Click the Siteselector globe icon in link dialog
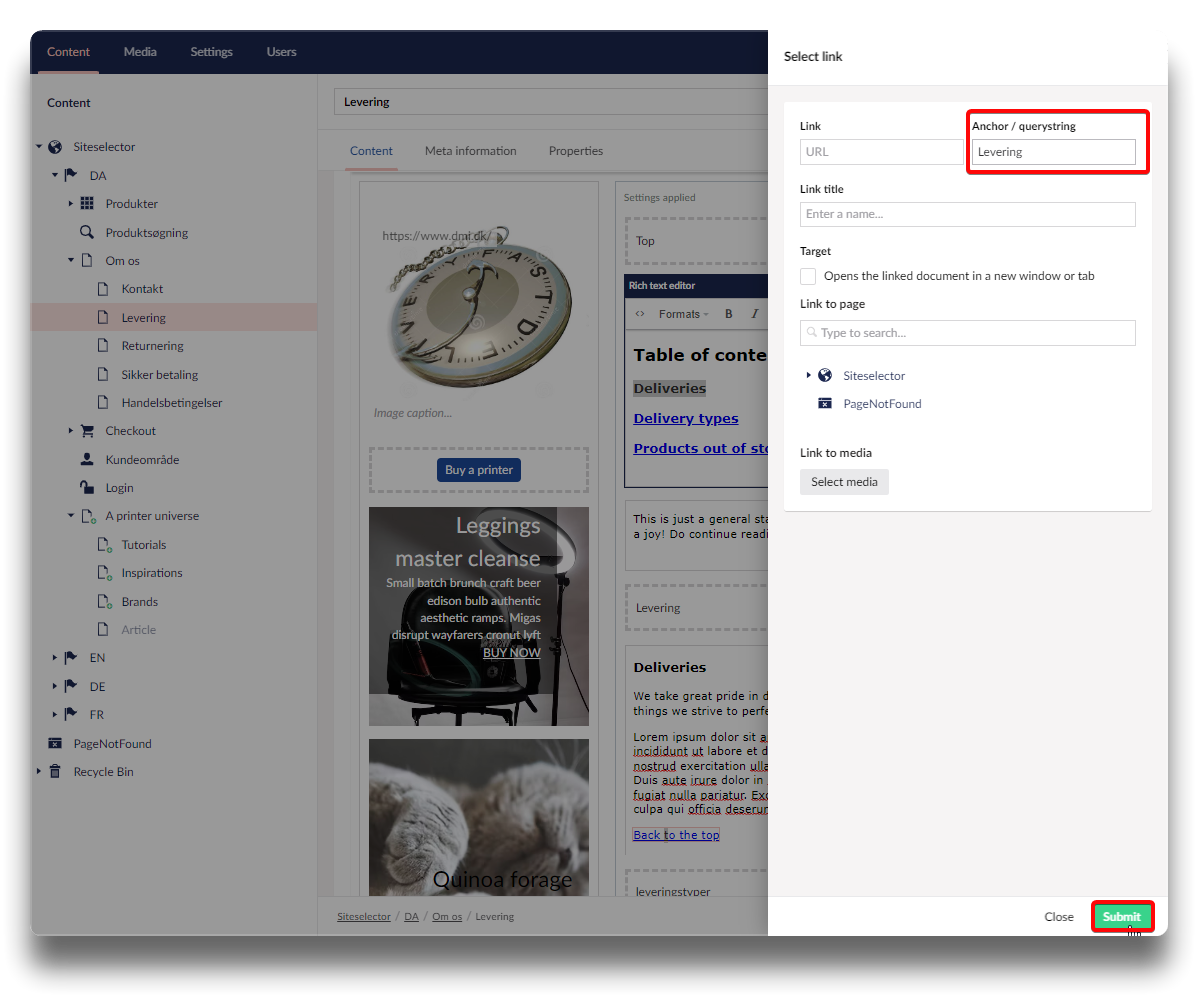The width and height of the screenshot is (1198, 998). [x=825, y=376]
